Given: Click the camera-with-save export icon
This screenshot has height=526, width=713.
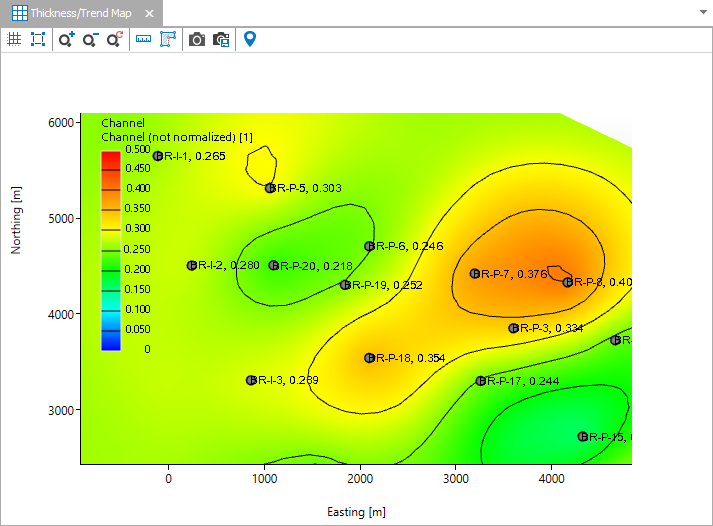Looking at the screenshot, I should point(221,39).
